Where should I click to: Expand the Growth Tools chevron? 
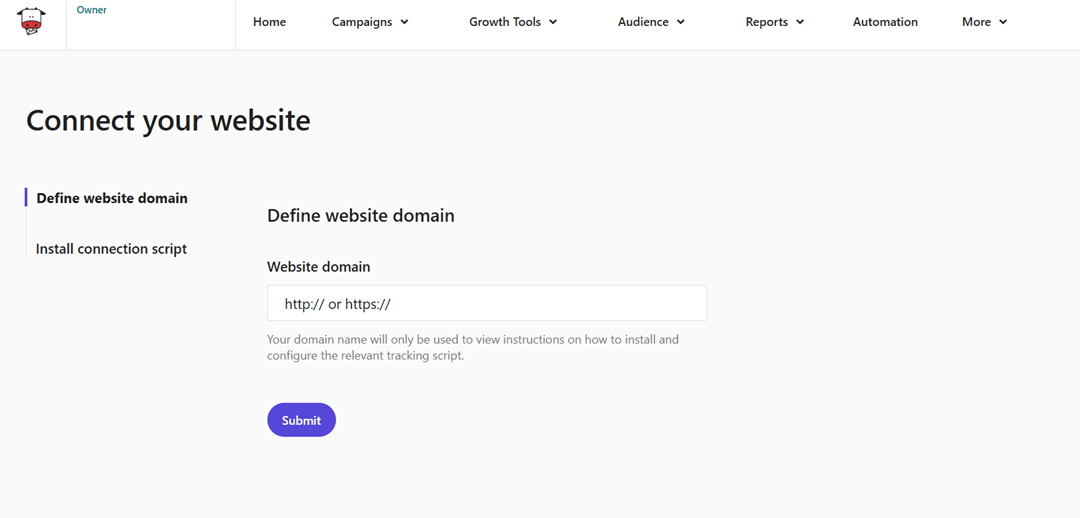[x=553, y=22]
